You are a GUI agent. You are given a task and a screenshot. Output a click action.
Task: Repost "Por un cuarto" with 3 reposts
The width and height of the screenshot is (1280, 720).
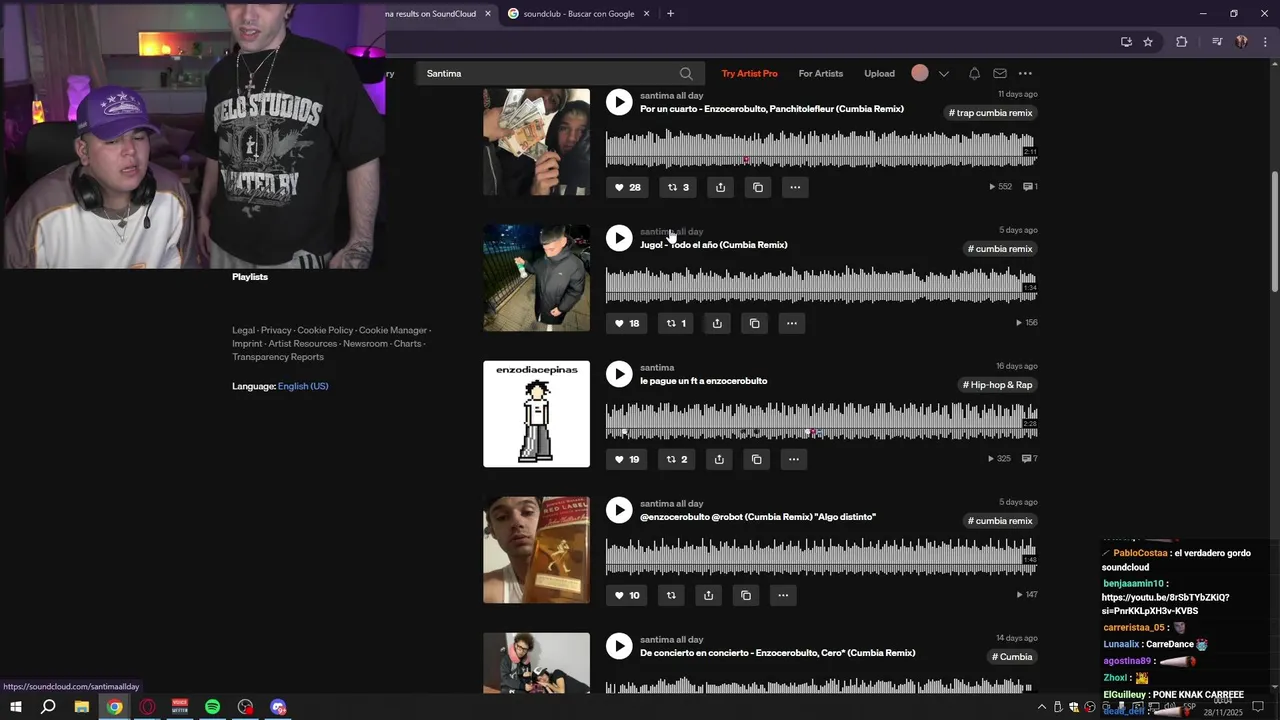click(x=678, y=187)
